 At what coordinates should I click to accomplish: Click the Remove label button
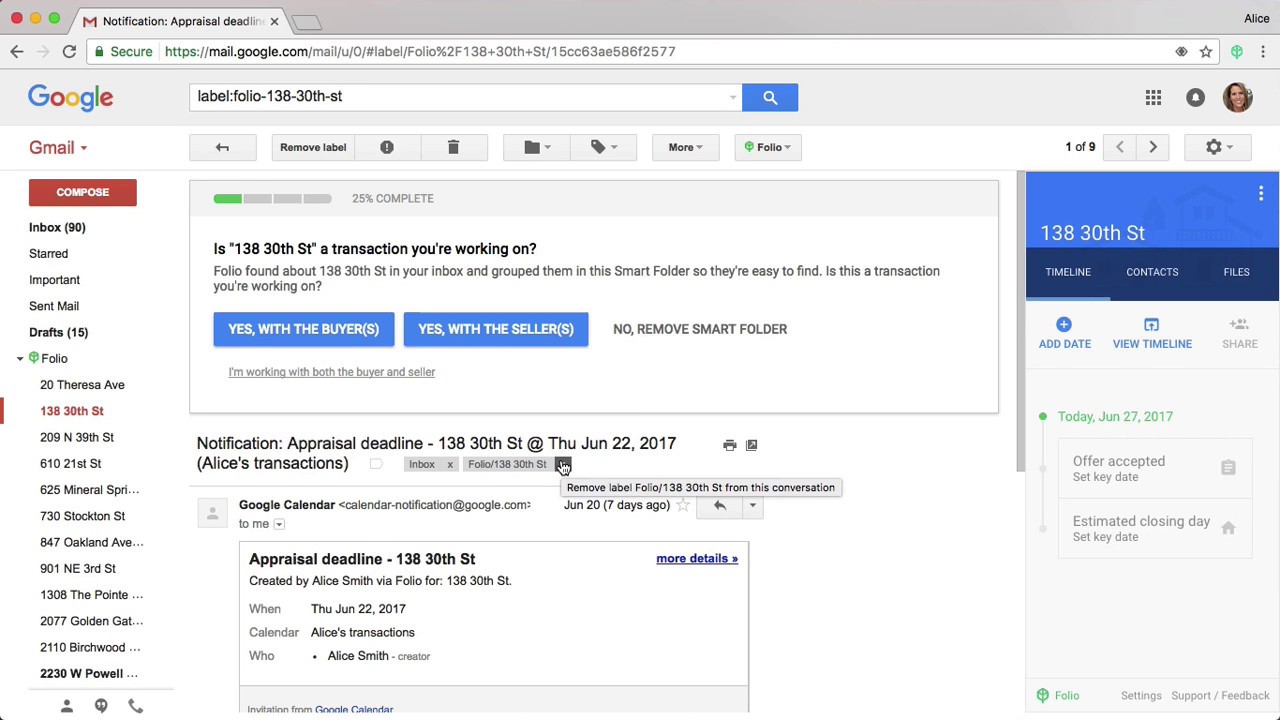click(x=313, y=147)
